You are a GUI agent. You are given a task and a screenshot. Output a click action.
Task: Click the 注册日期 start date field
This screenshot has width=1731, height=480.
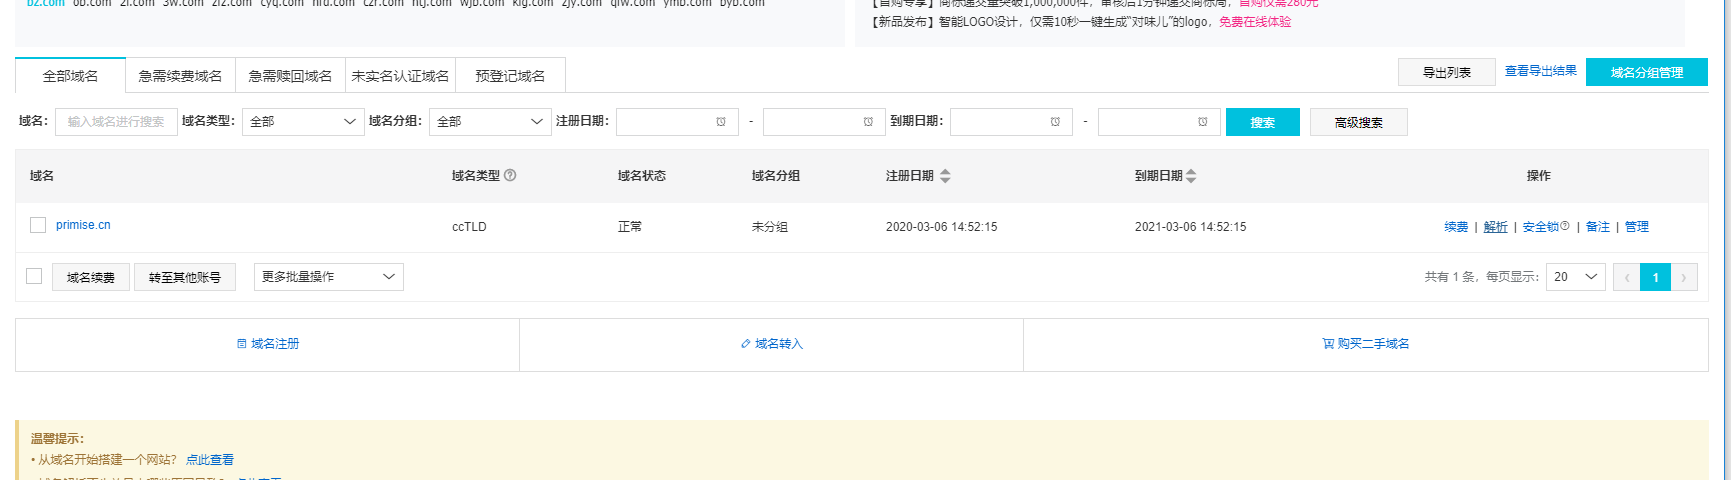(677, 122)
